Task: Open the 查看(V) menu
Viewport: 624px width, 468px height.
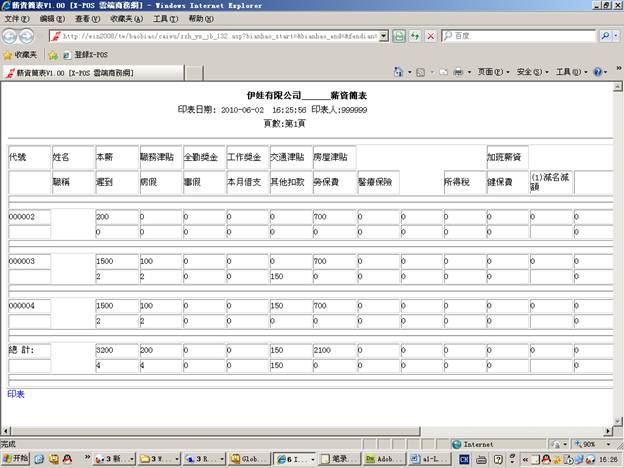Action: point(87,19)
